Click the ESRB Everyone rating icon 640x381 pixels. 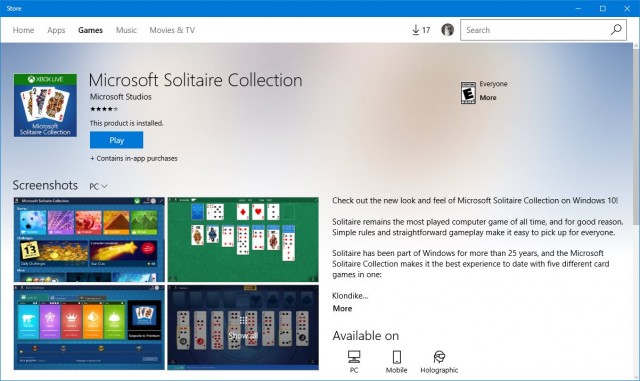click(x=468, y=93)
